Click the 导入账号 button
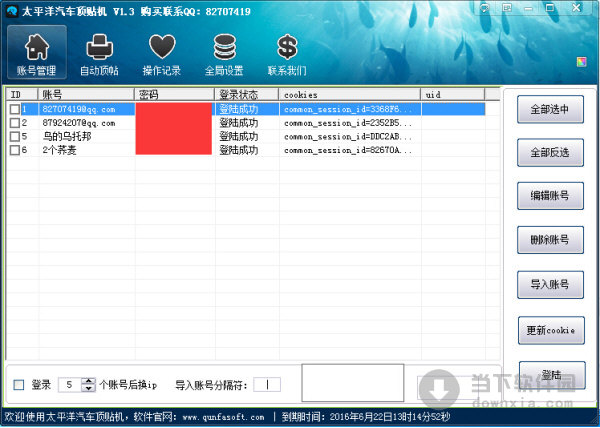Image resolution: width=600 pixels, height=428 pixels. [x=550, y=285]
